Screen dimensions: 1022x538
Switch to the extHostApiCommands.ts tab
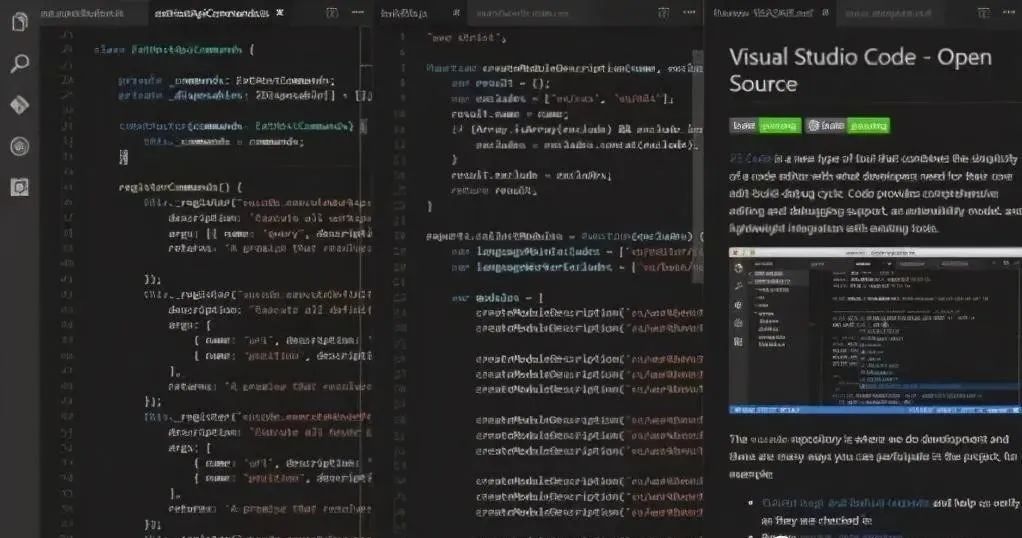pyautogui.click(x=211, y=13)
